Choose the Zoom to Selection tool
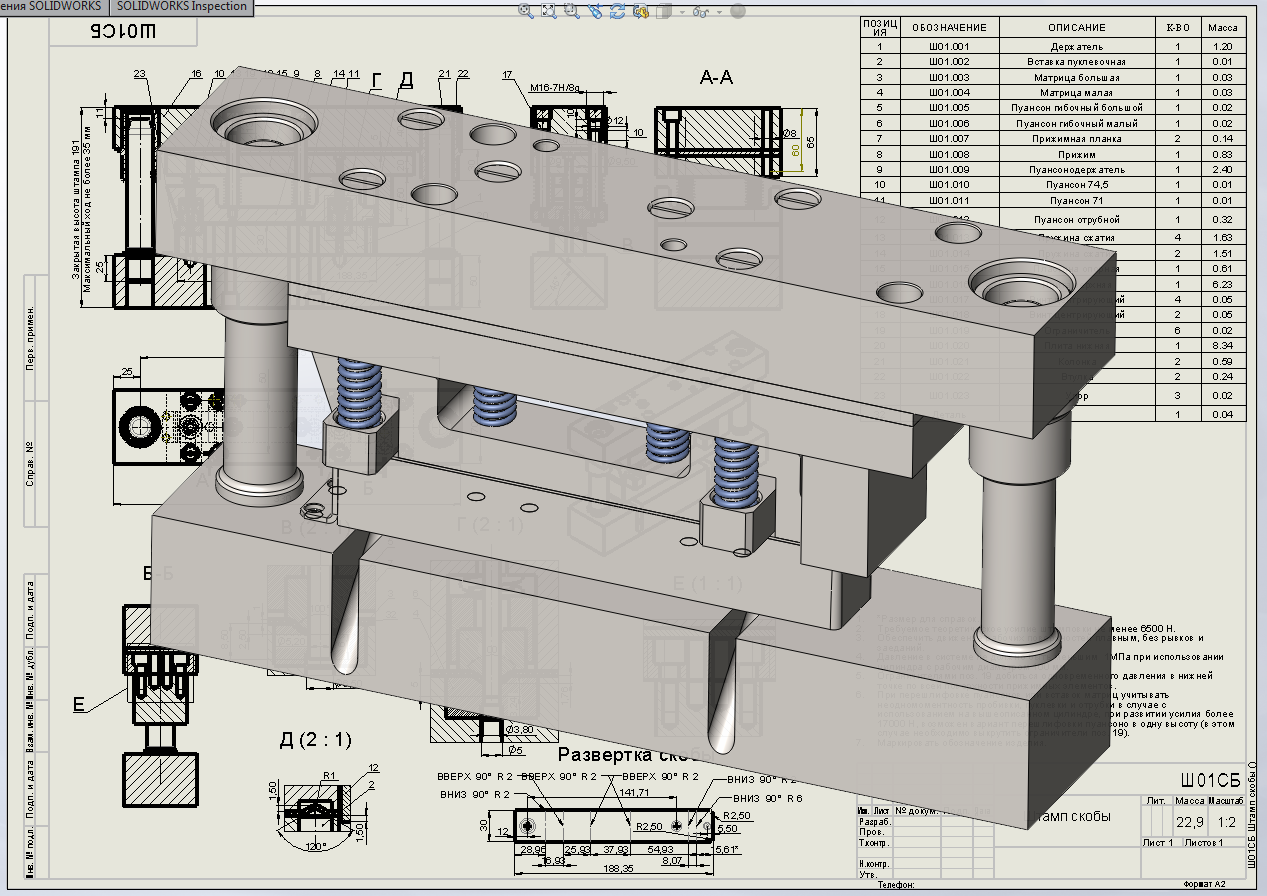This screenshot has height=896, width=1267. (x=572, y=11)
